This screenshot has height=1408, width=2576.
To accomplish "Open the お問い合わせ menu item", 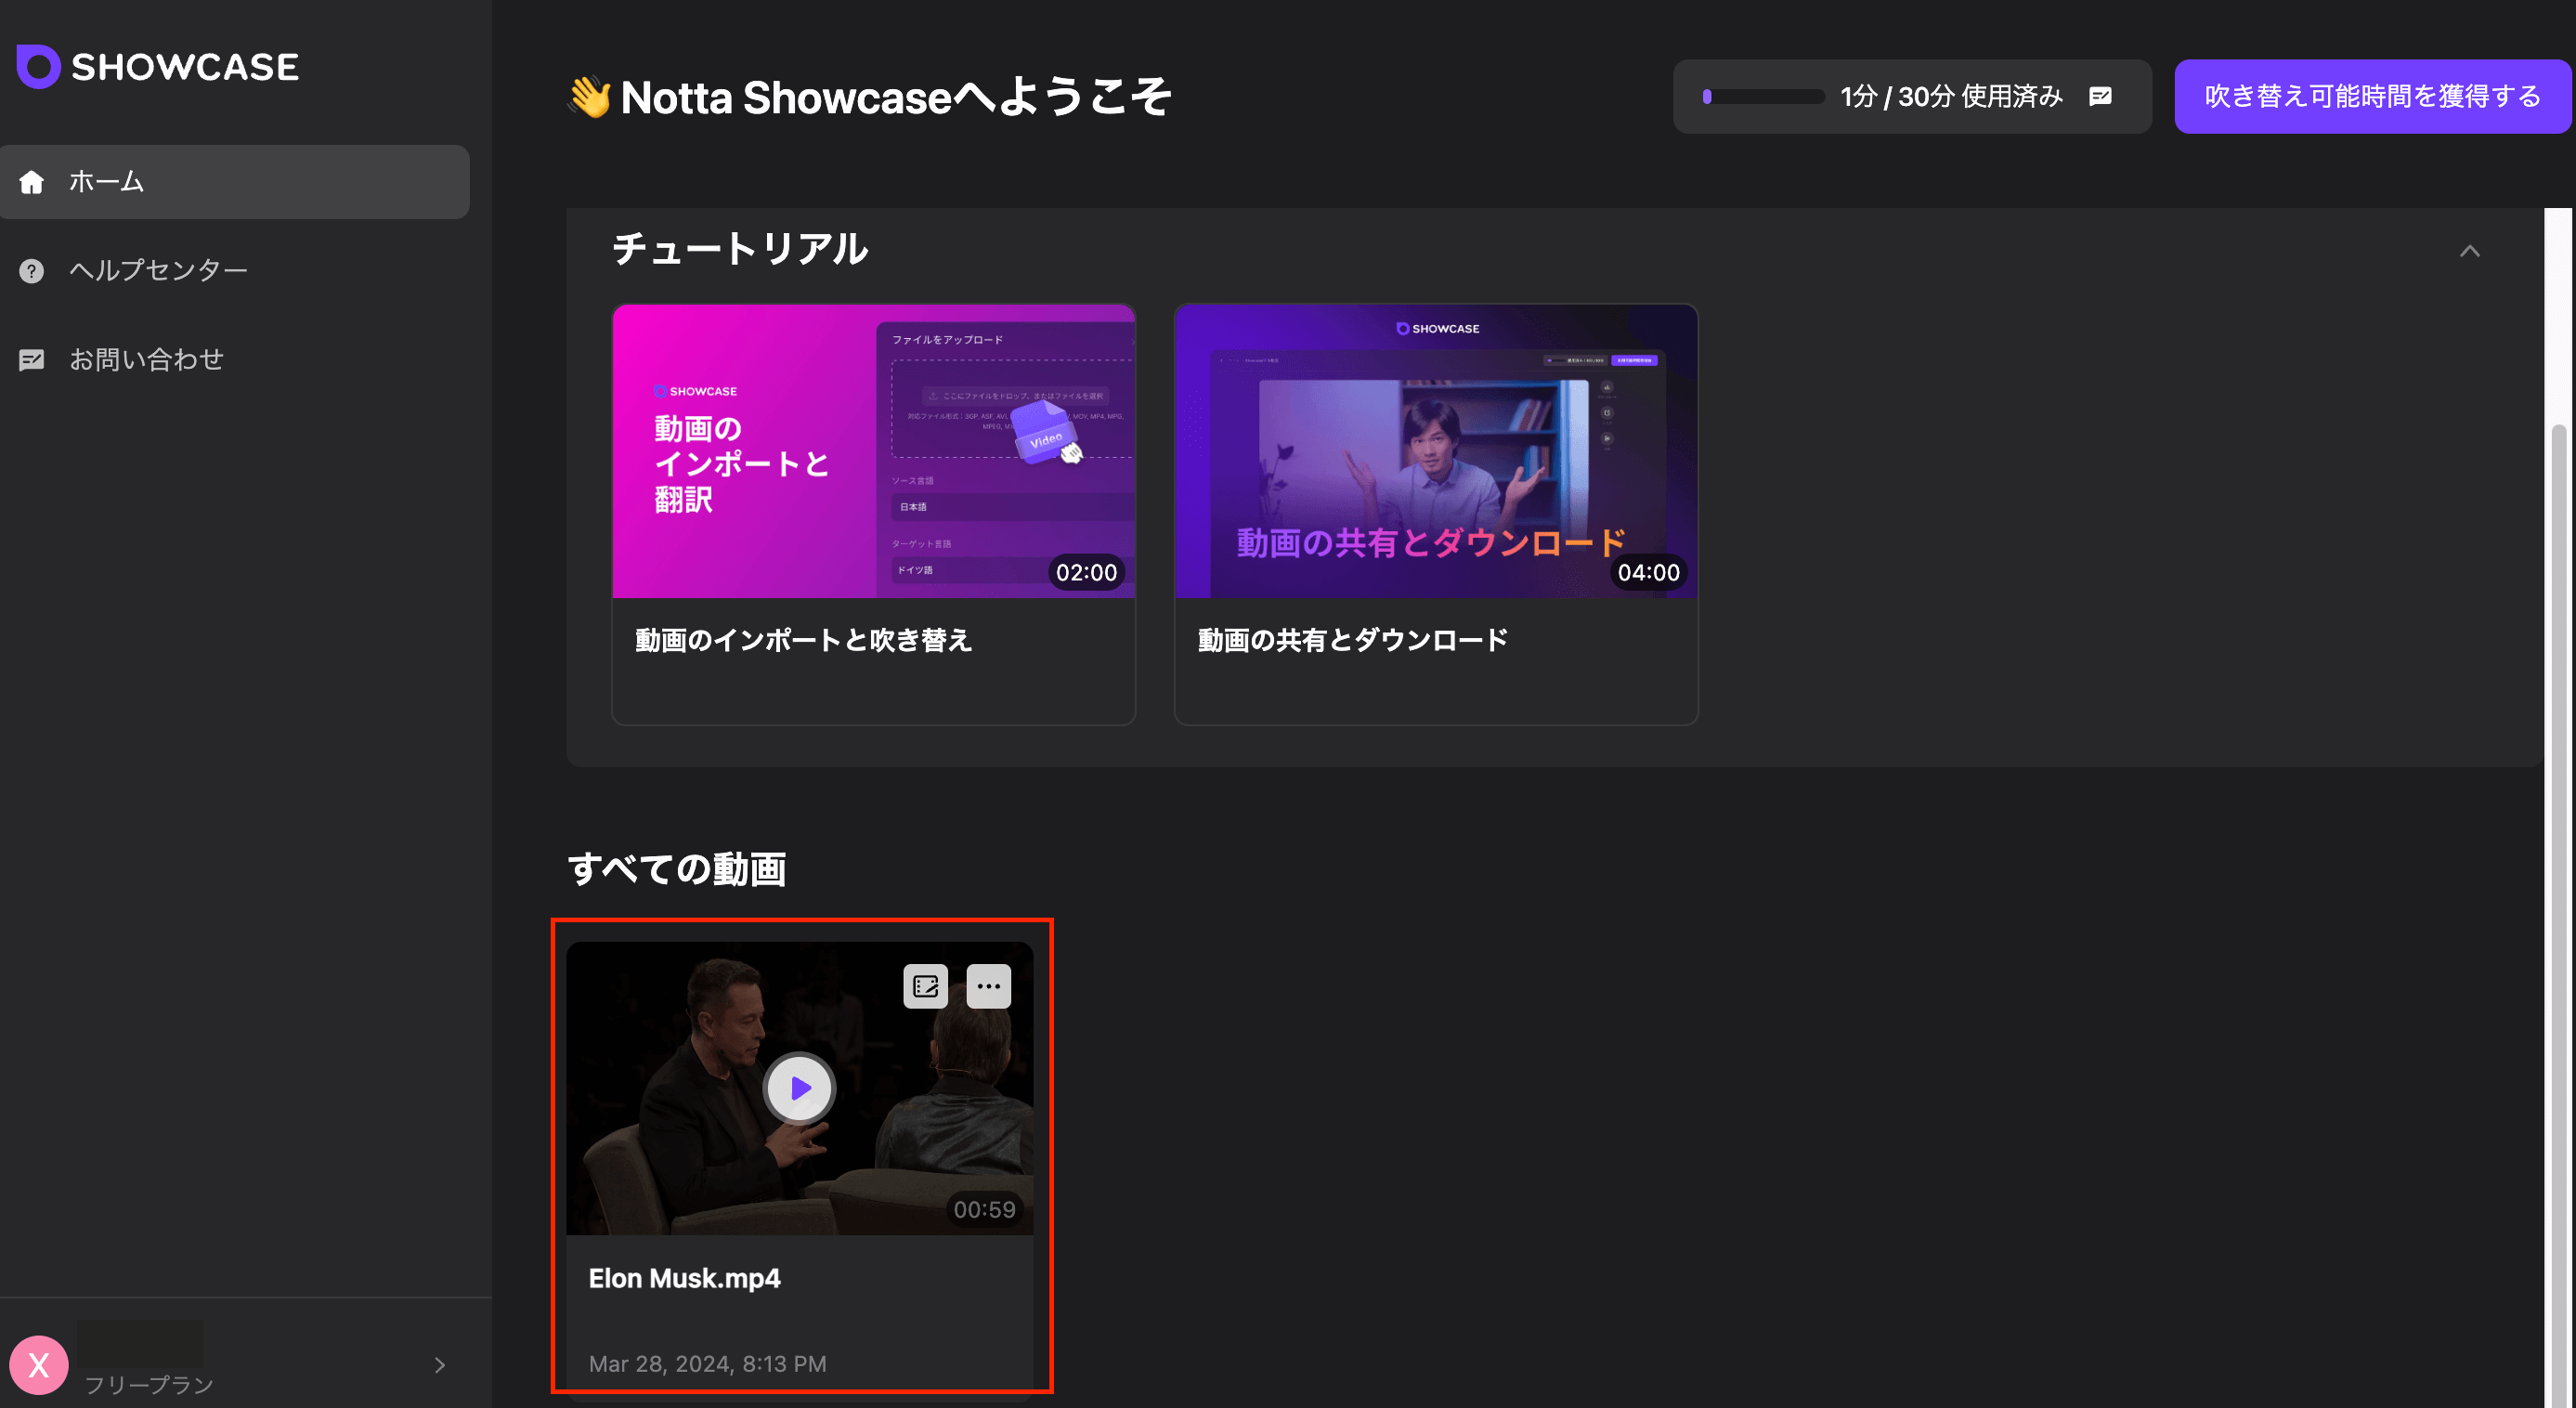I will click(235, 360).
